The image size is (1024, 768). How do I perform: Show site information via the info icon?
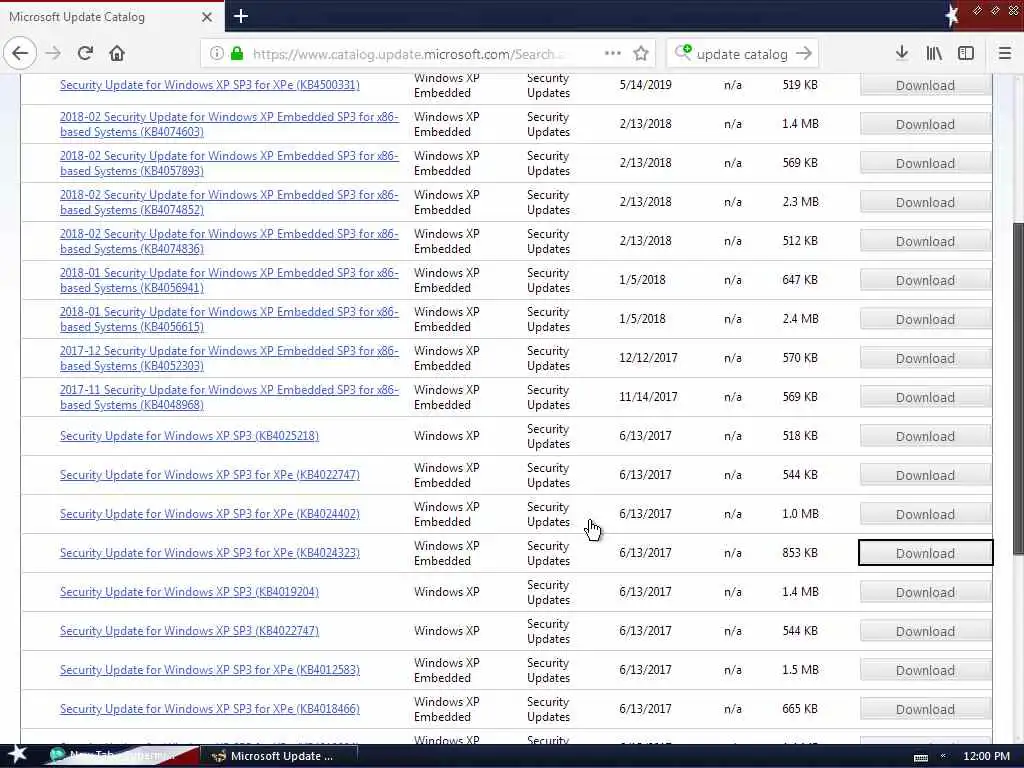216,54
